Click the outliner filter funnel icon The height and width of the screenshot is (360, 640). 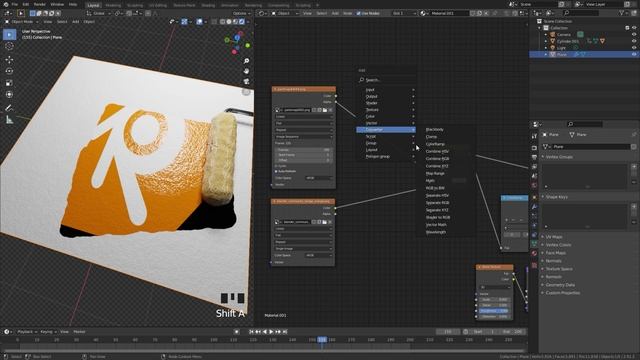[622, 13]
